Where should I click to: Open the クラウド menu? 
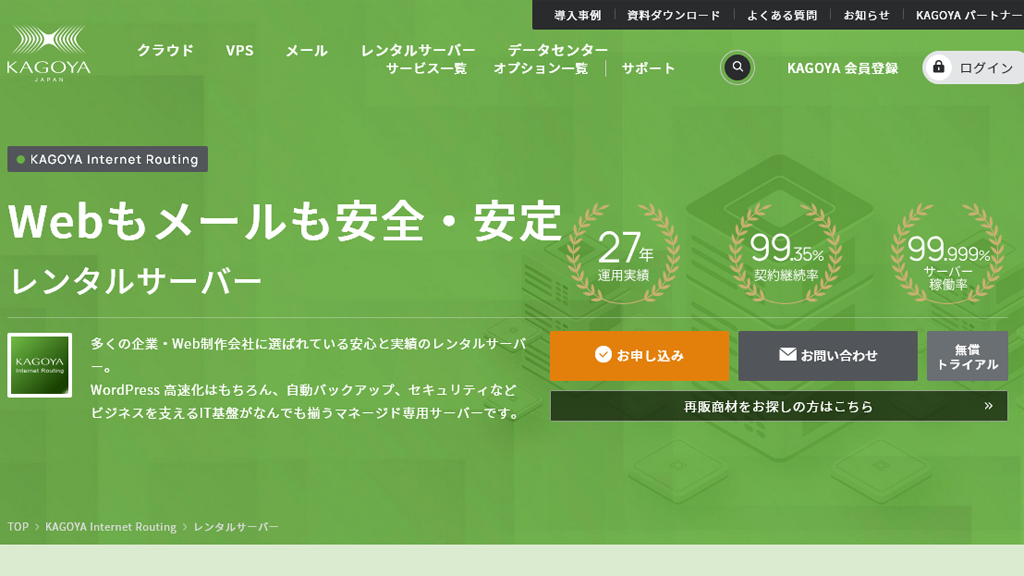coord(164,49)
